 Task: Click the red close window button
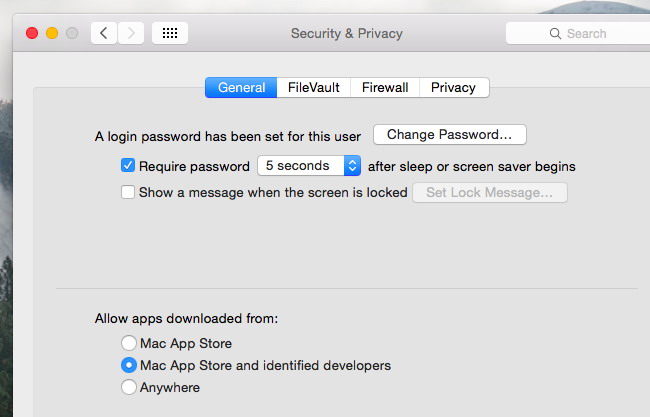click(x=32, y=33)
